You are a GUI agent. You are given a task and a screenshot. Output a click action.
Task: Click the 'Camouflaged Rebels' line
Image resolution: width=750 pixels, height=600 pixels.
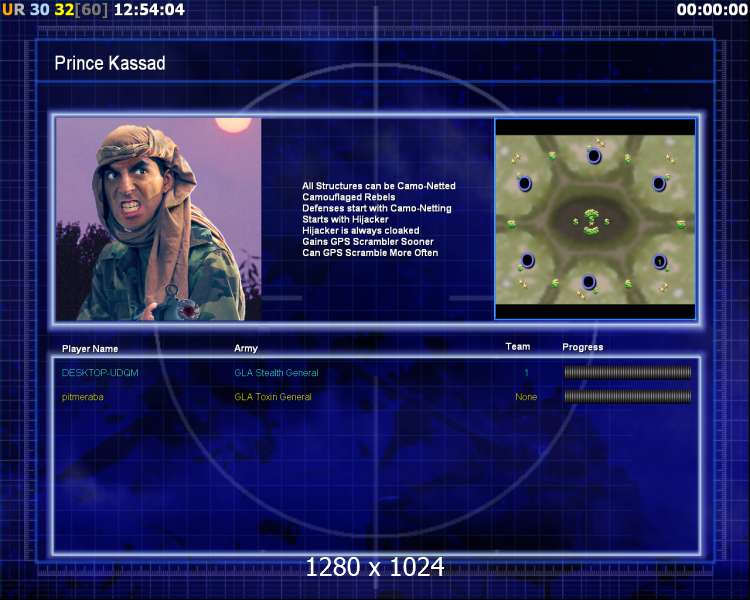click(x=349, y=197)
